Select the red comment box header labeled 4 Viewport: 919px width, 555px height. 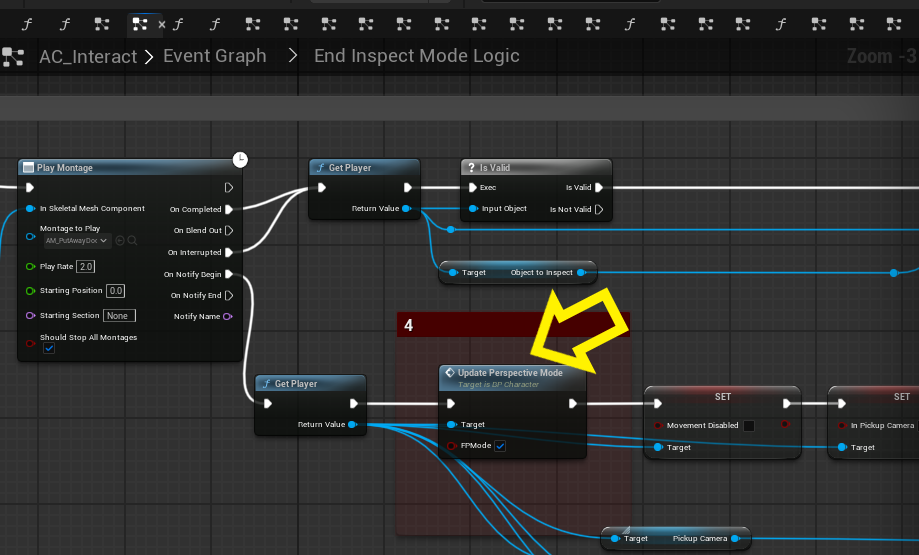512,325
